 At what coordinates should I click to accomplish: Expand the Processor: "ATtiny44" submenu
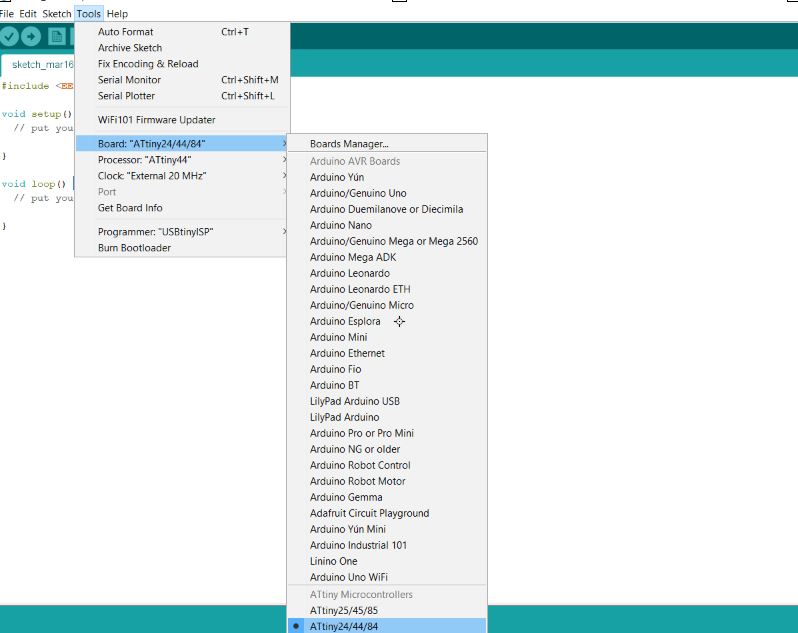pos(182,160)
